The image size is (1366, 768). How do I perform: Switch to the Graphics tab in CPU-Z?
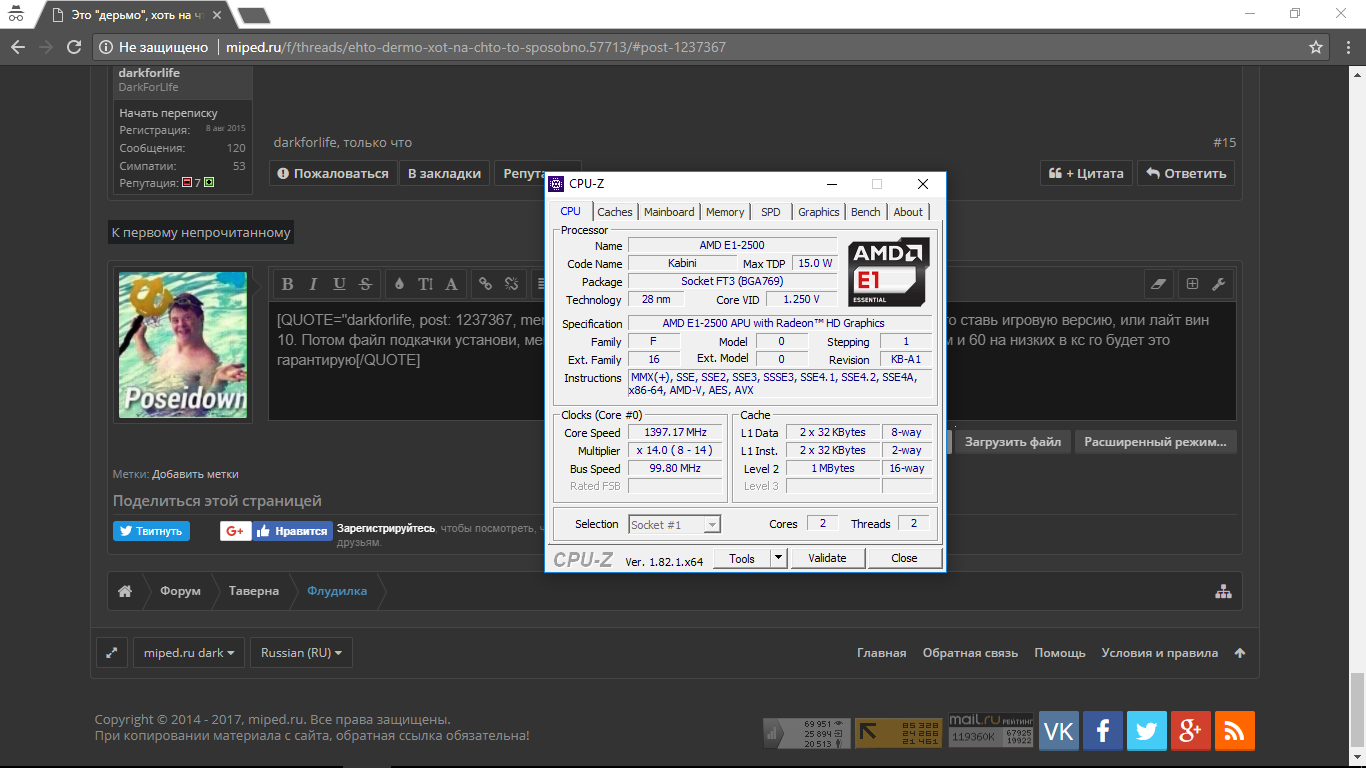point(819,212)
